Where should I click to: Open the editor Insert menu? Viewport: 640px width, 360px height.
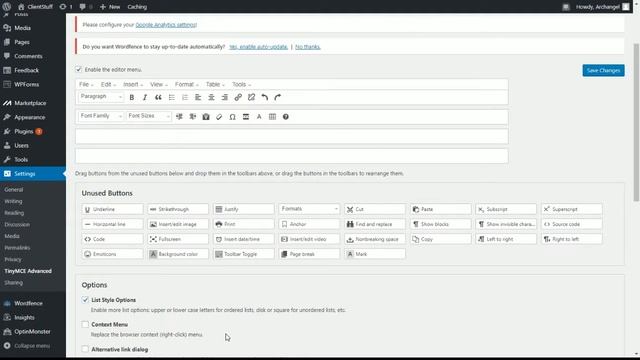tap(133, 84)
